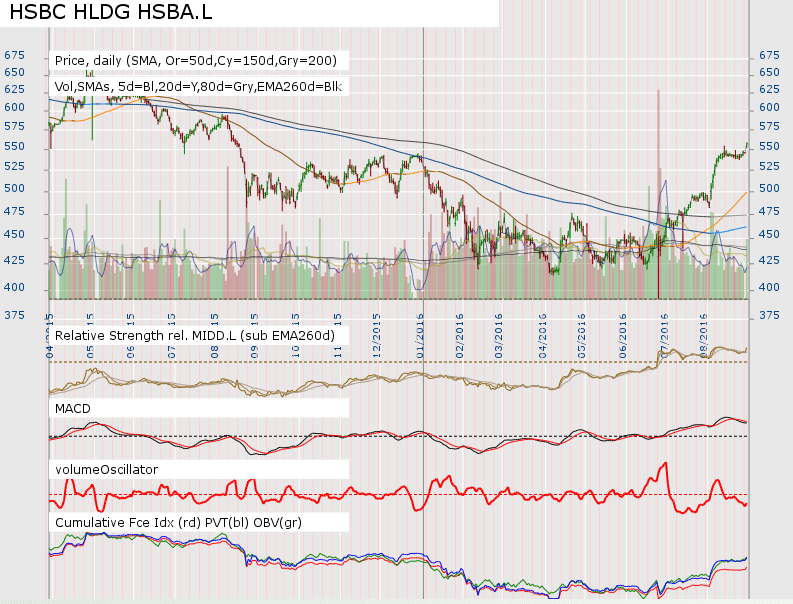Select the 04/2016 date axis label
Screen dimensions: 793x604
coord(543,336)
